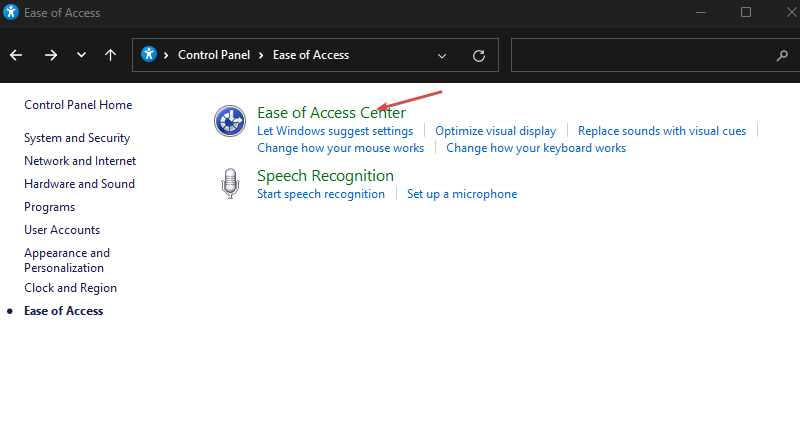Click inside the Control Panel search box

tap(656, 55)
